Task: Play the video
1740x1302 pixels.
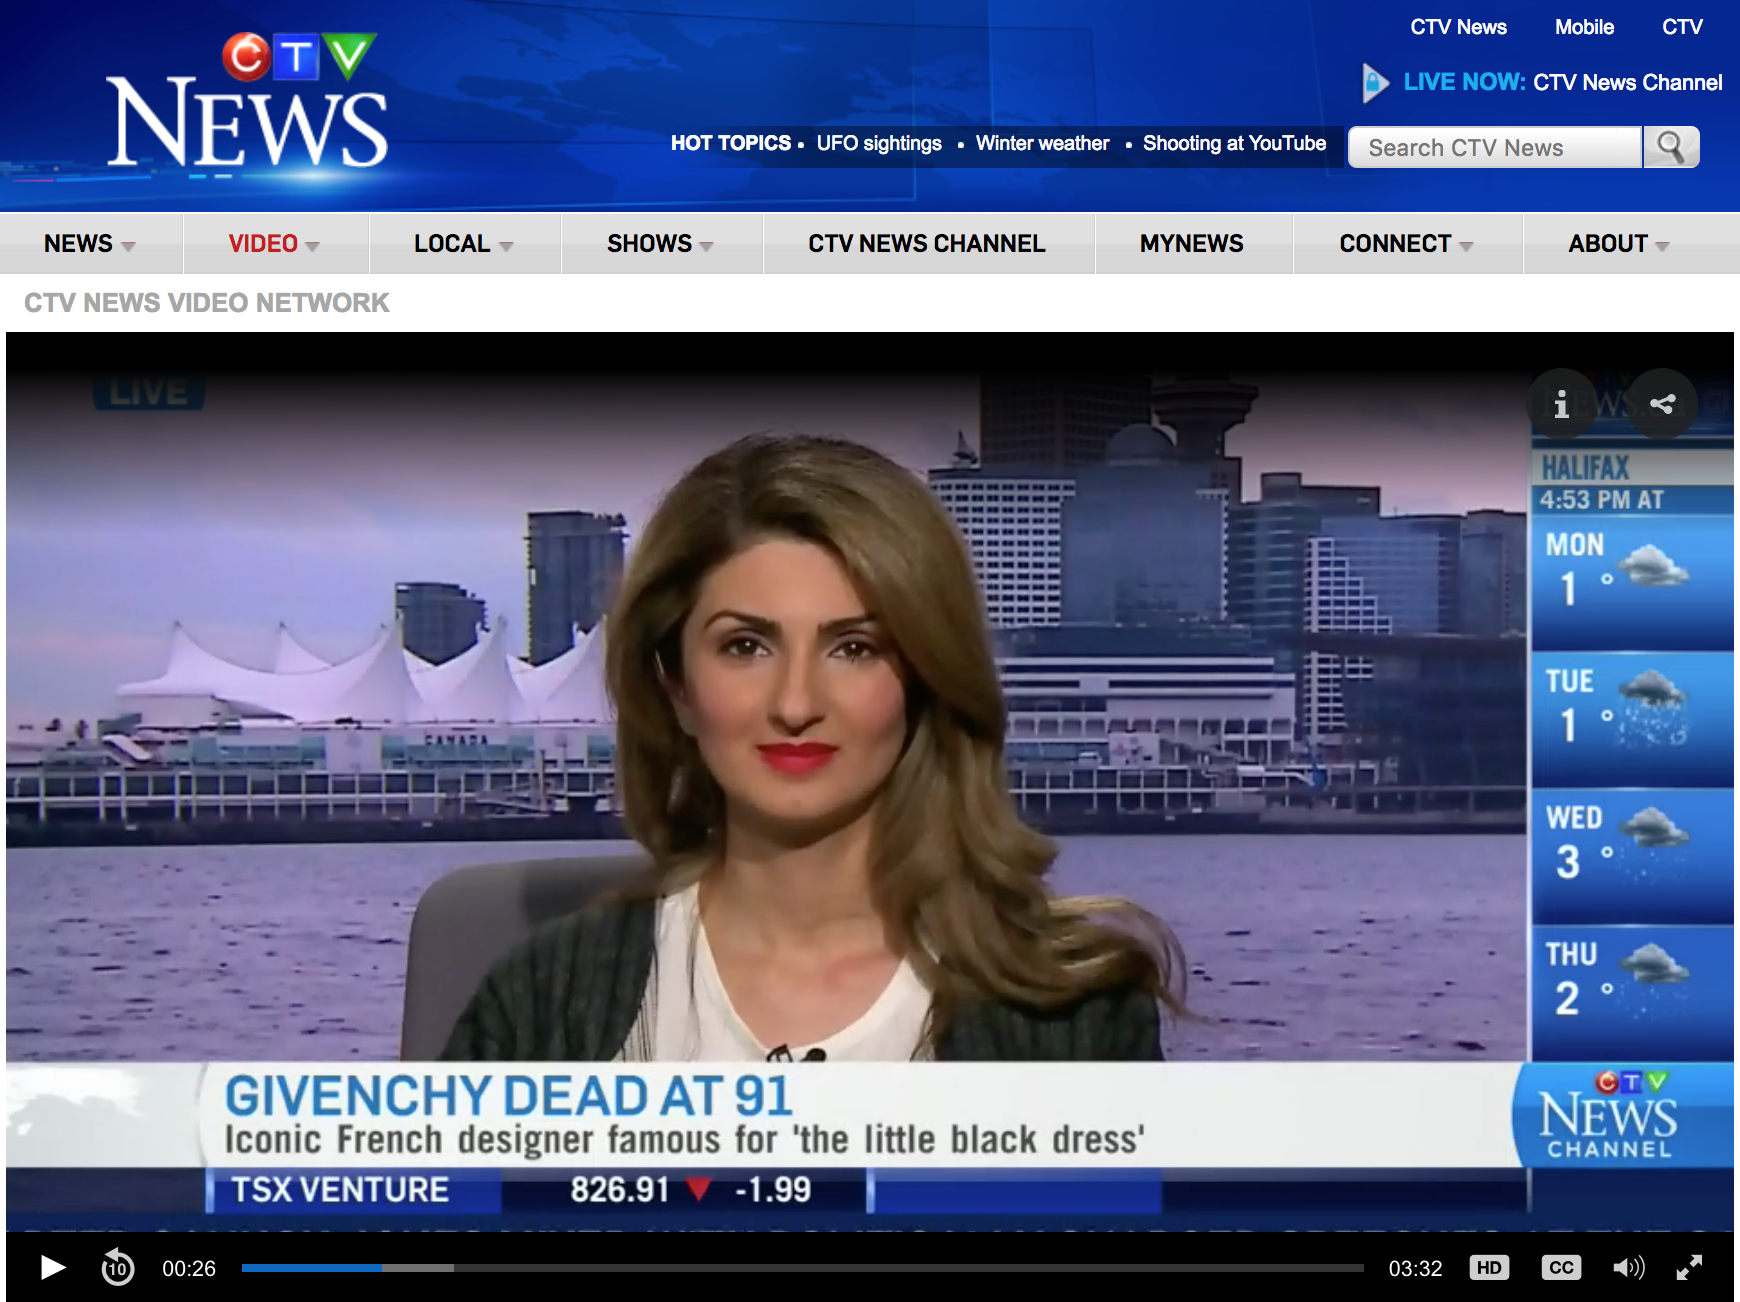Action: 52,1268
